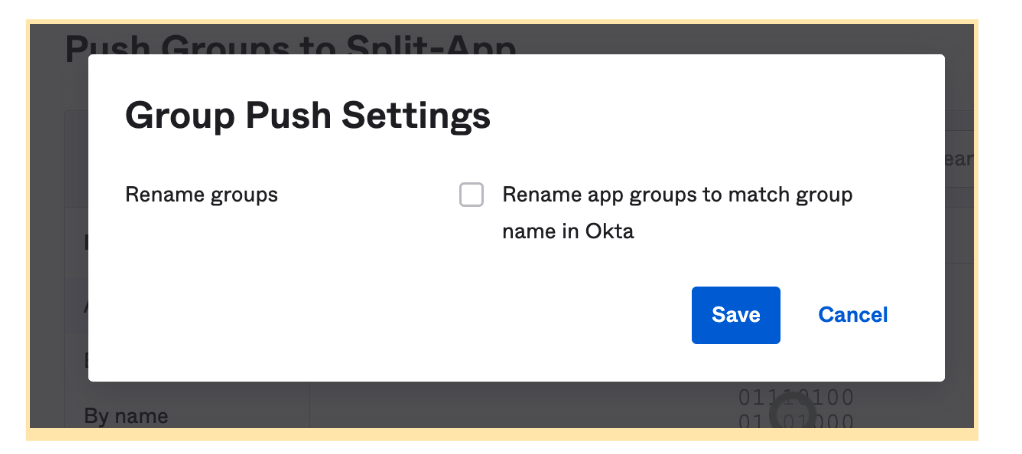Click the partially hidden search field at right

coord(958,160)
